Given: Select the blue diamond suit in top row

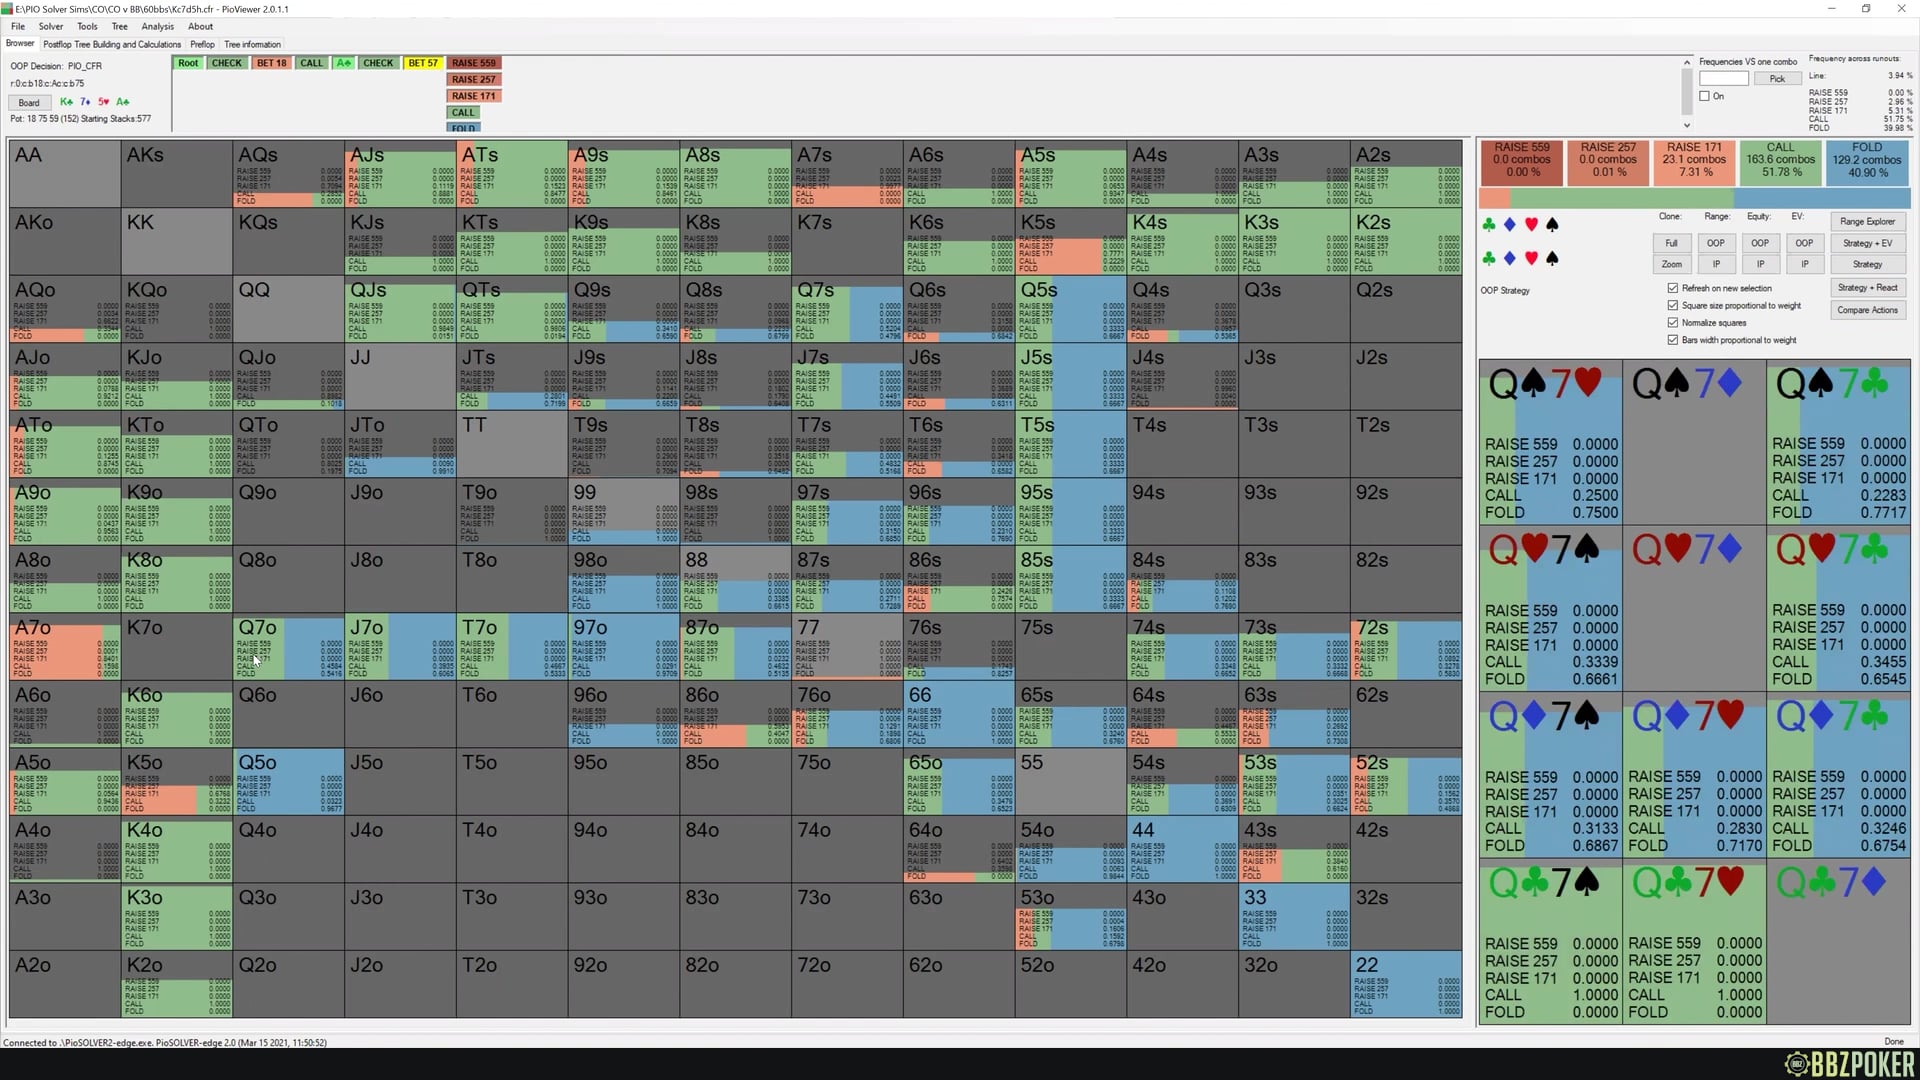Looking at the screenshot, I should pos(1510,225).
